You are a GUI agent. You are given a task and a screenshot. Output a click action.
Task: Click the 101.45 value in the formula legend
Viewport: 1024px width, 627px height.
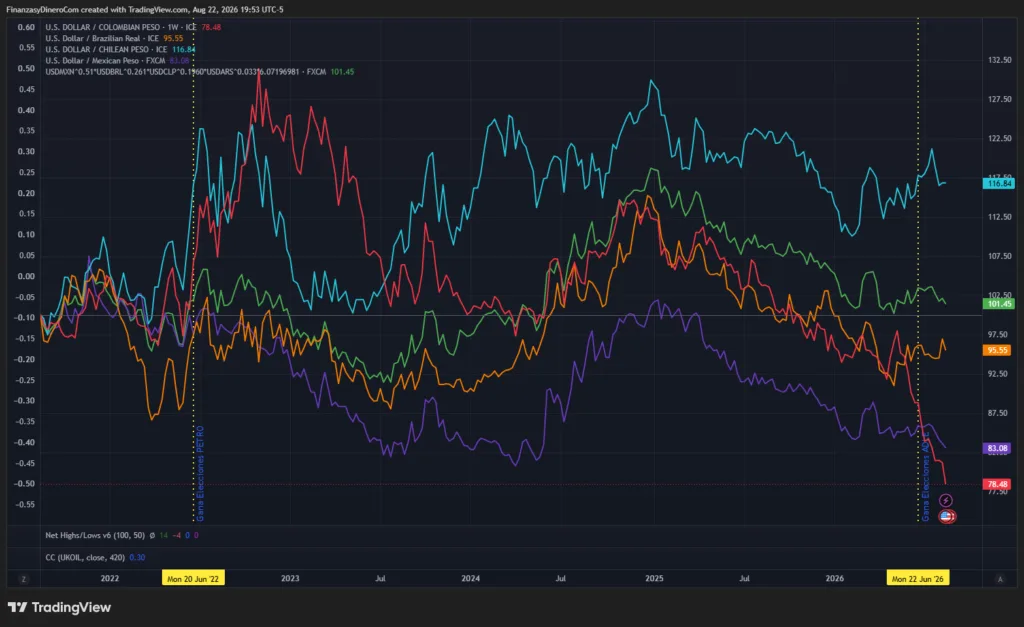[342, 72]
